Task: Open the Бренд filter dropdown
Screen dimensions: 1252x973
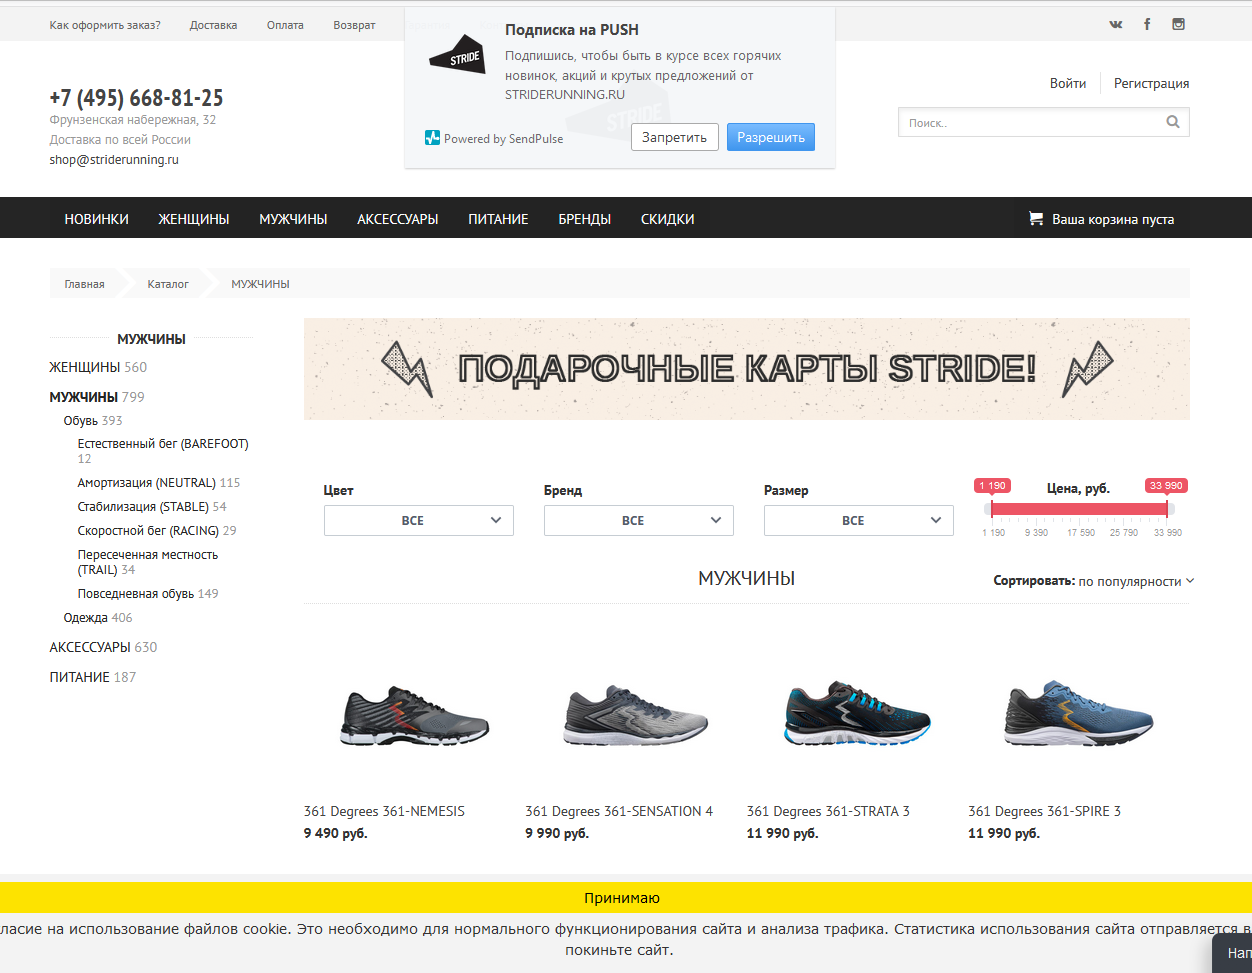Action: point(639,520)
